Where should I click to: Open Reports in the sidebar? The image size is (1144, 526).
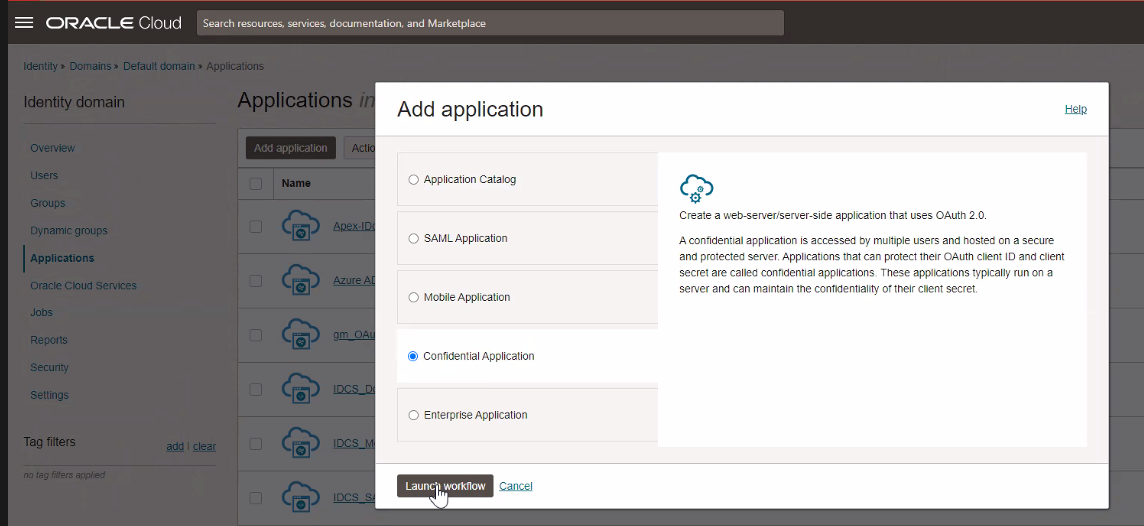49,340
